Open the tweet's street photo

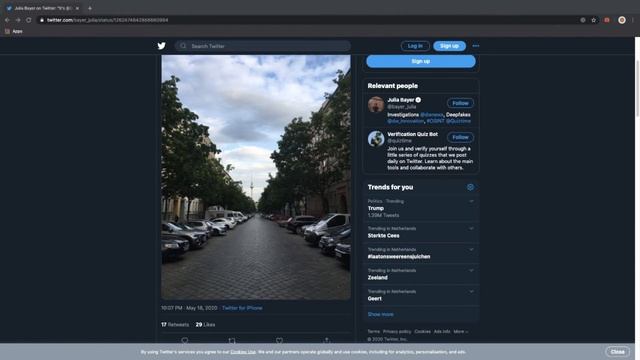click(x=256, y=177)
